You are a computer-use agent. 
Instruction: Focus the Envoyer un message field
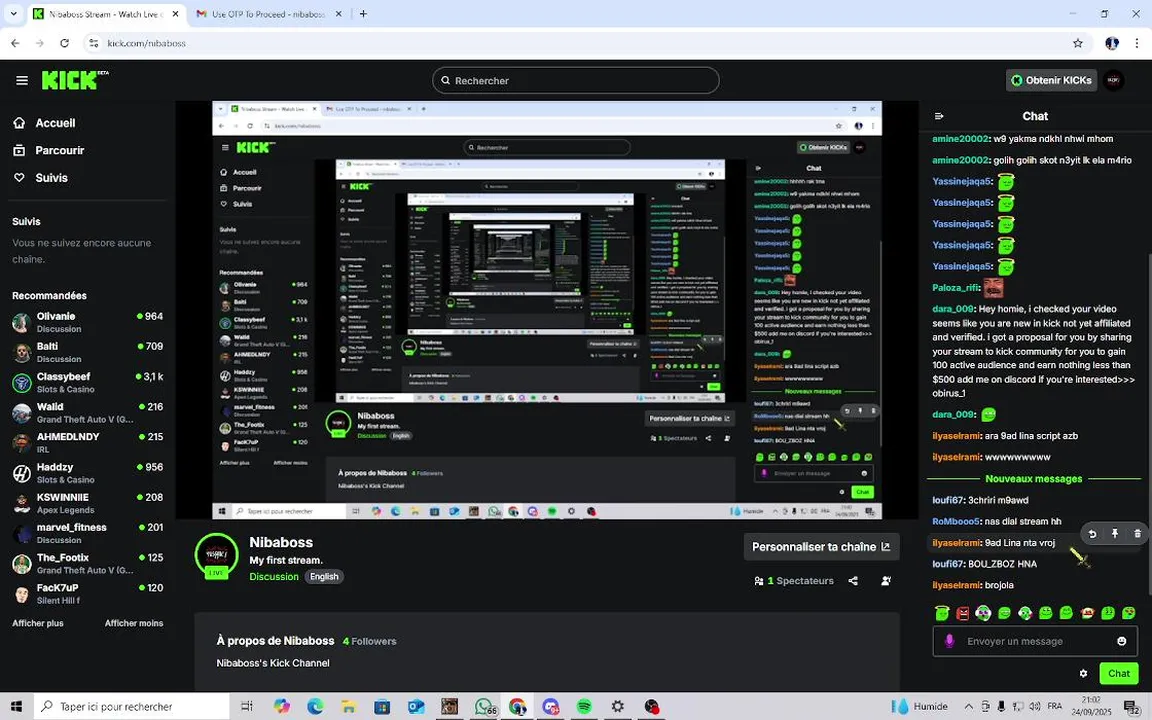click(1035, 641)
